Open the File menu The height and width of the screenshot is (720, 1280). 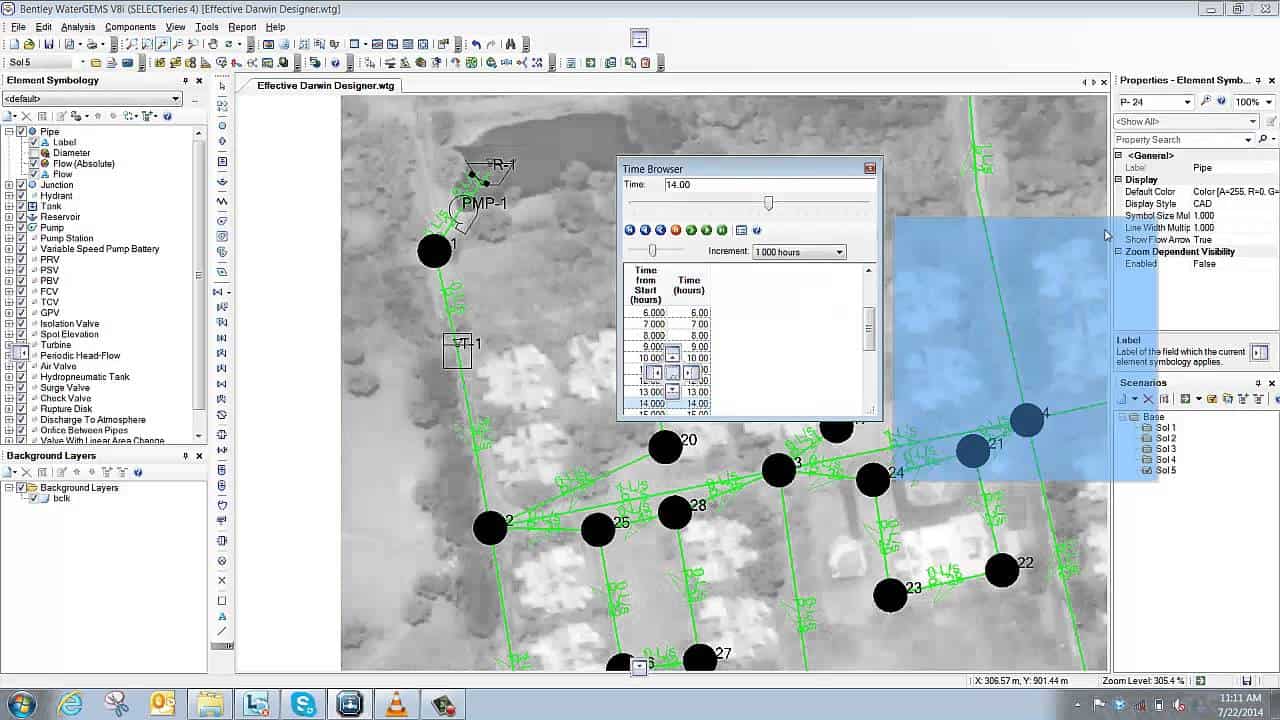[19, 27]
